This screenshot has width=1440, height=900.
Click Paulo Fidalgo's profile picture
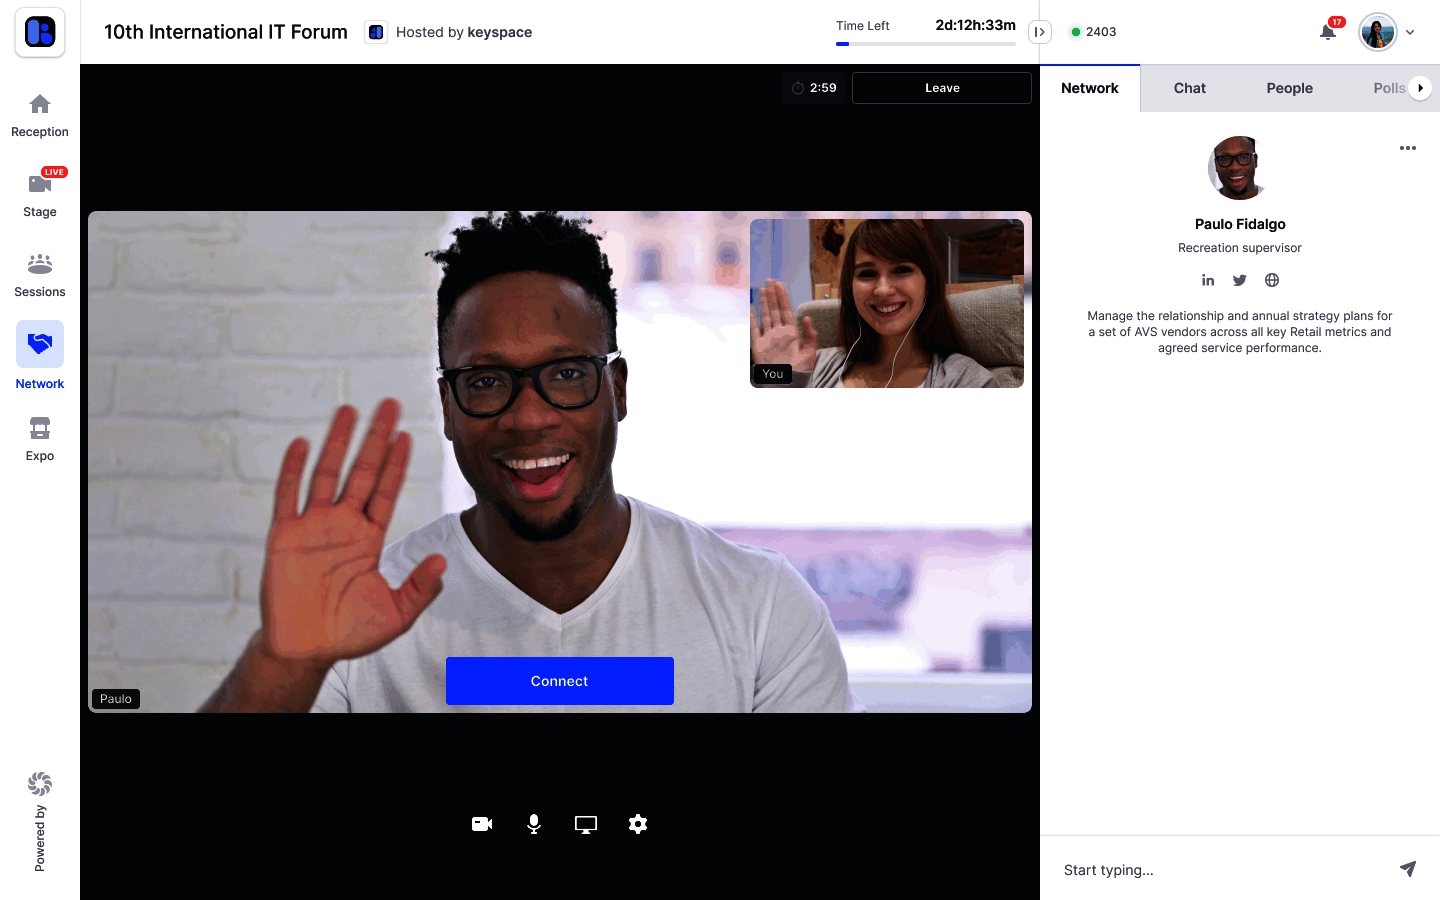[1240, 168]
